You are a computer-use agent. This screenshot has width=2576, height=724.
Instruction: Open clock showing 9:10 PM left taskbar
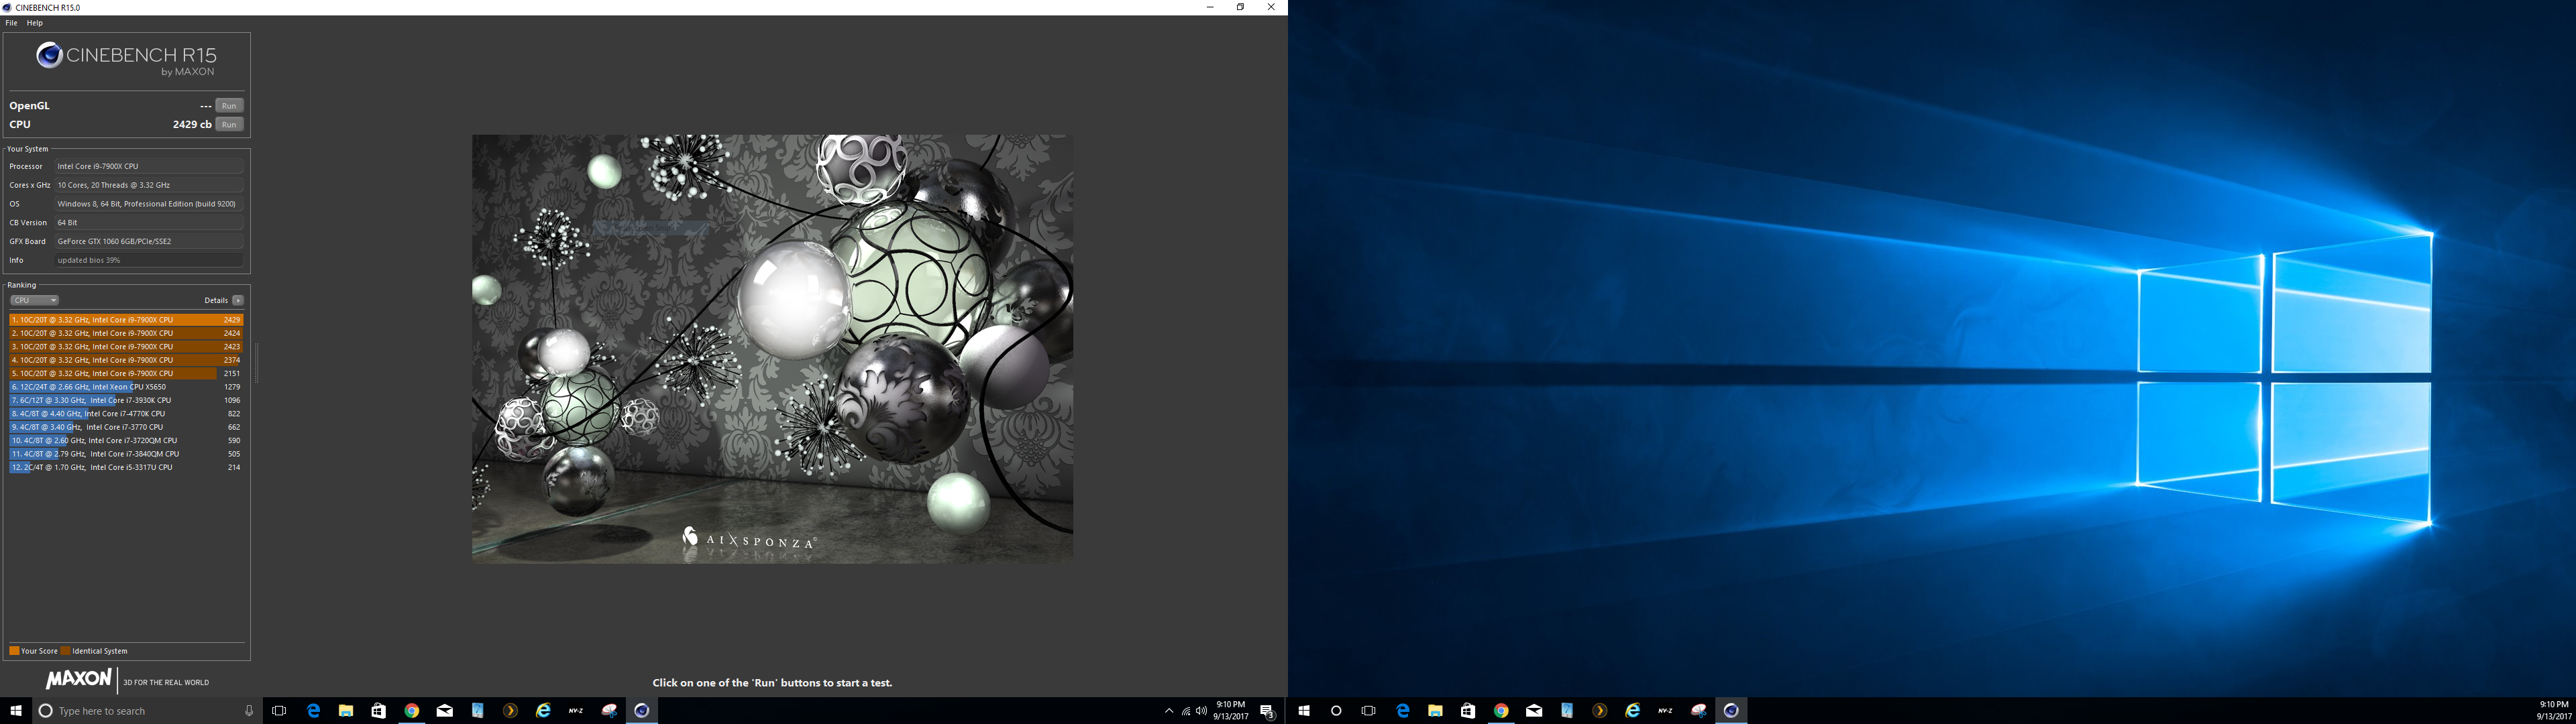(1231, 711)
